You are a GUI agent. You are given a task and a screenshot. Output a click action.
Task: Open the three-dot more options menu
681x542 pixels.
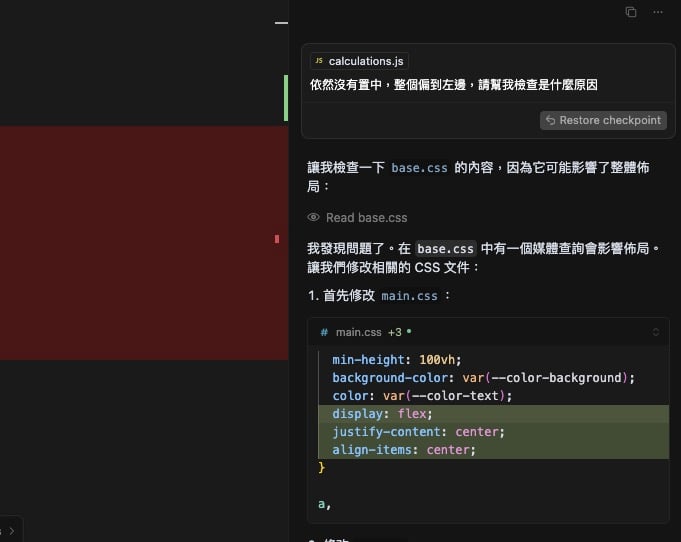[x=657, y=12]
